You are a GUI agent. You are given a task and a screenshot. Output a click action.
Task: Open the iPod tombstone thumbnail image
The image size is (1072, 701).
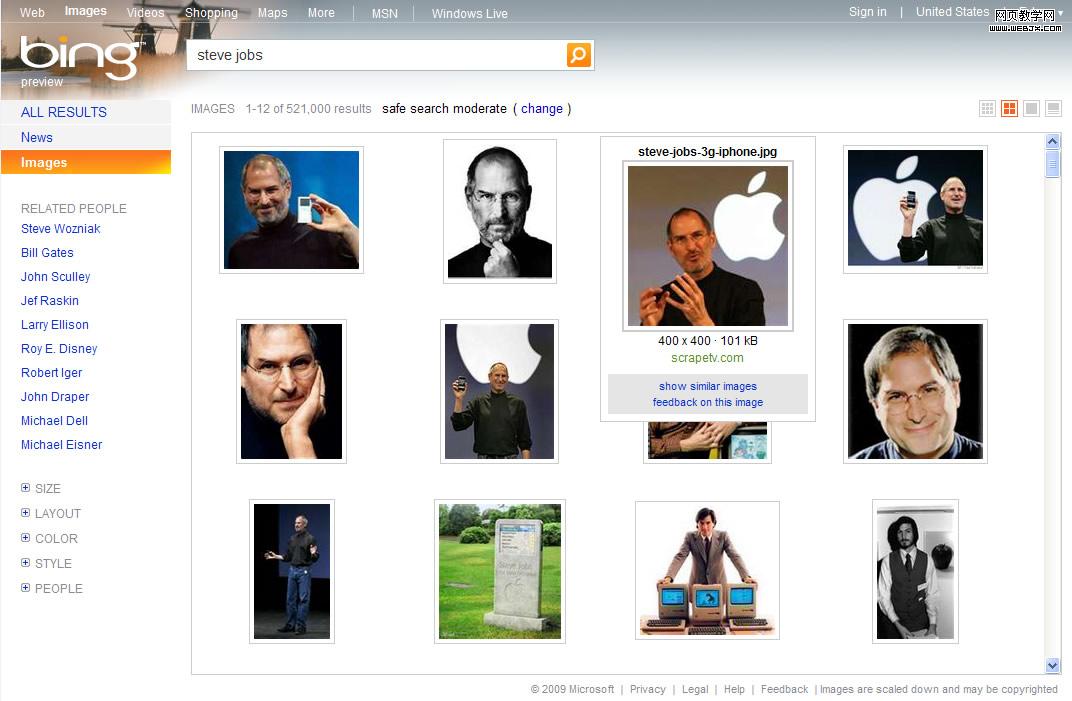point(500,571)
